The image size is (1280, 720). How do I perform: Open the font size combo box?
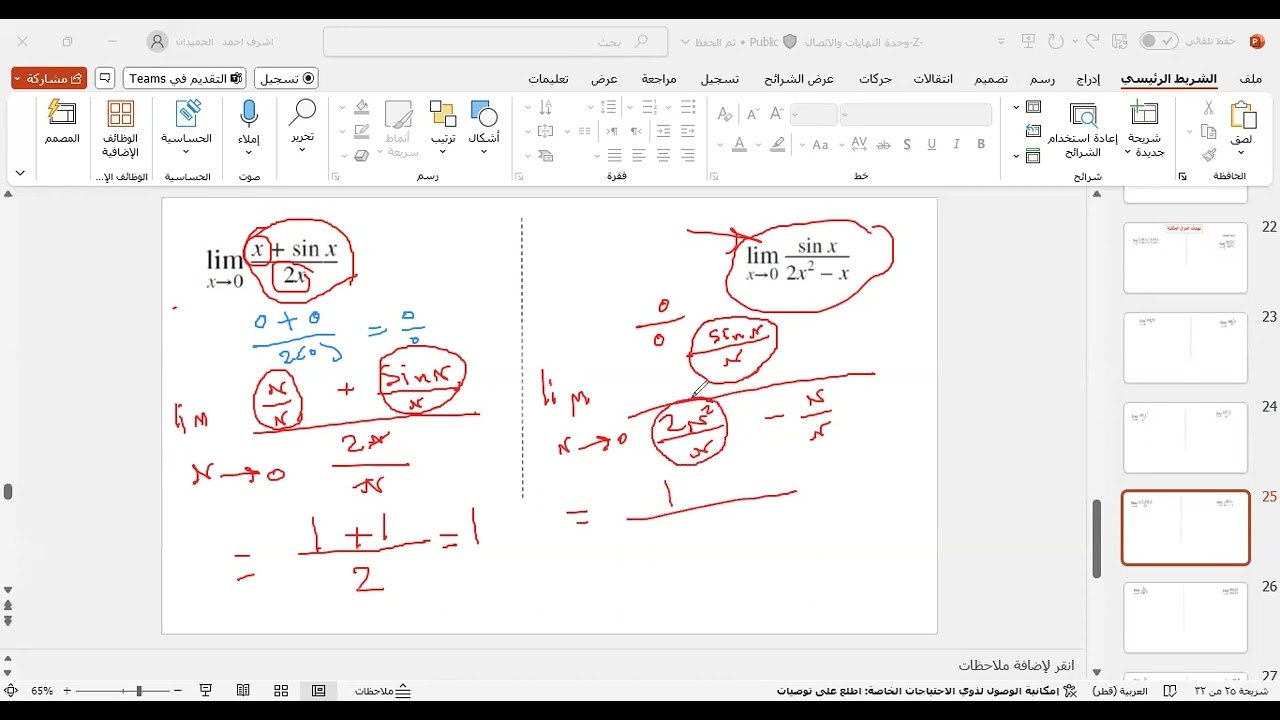pos(813,115)
